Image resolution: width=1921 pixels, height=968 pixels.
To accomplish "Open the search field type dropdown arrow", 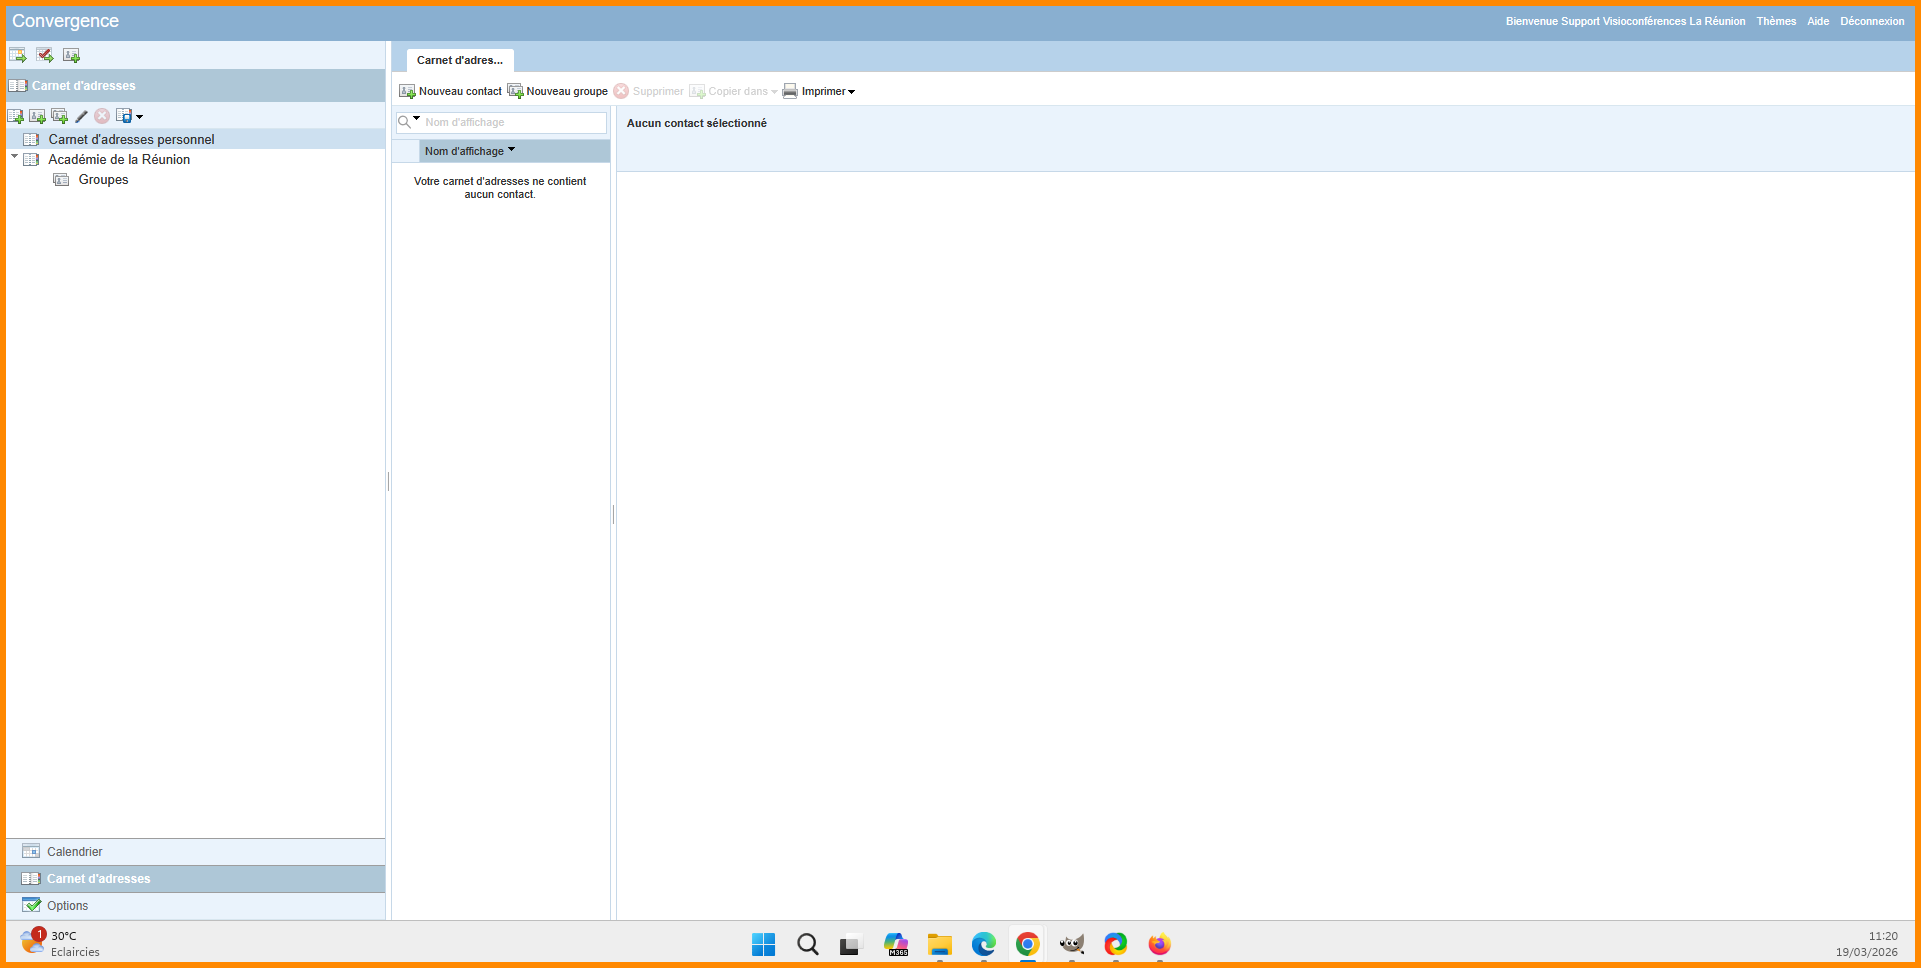I will 417,120.
